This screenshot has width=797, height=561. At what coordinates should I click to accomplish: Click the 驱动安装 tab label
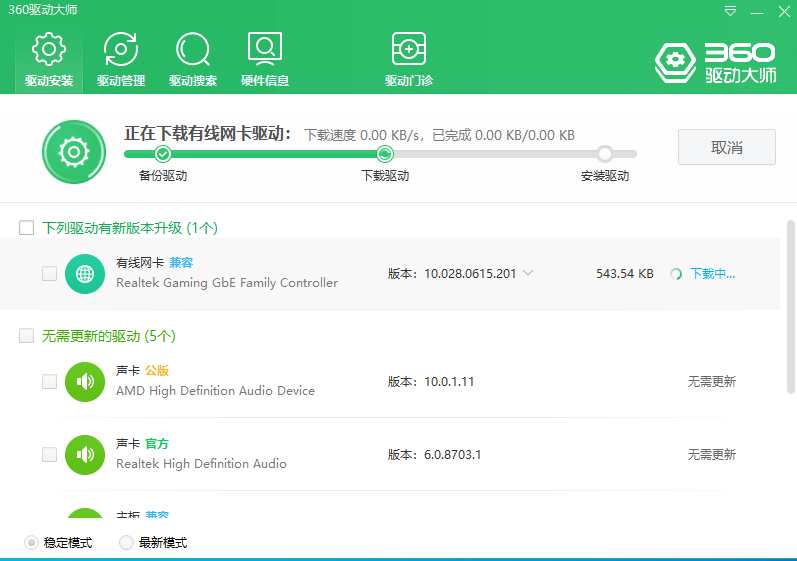click(49, 81)
